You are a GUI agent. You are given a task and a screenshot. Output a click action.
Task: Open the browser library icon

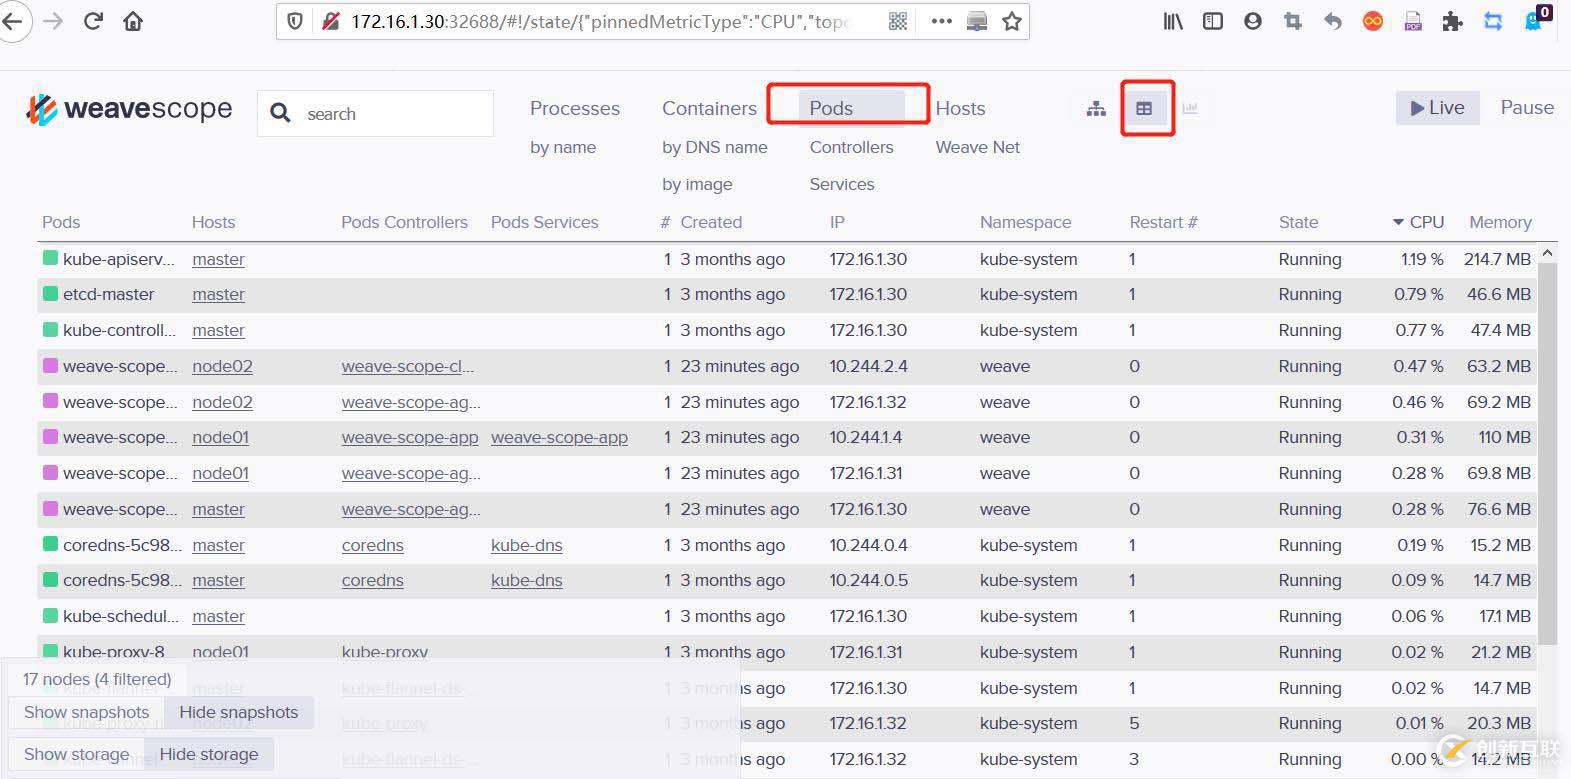(1173, 21)
